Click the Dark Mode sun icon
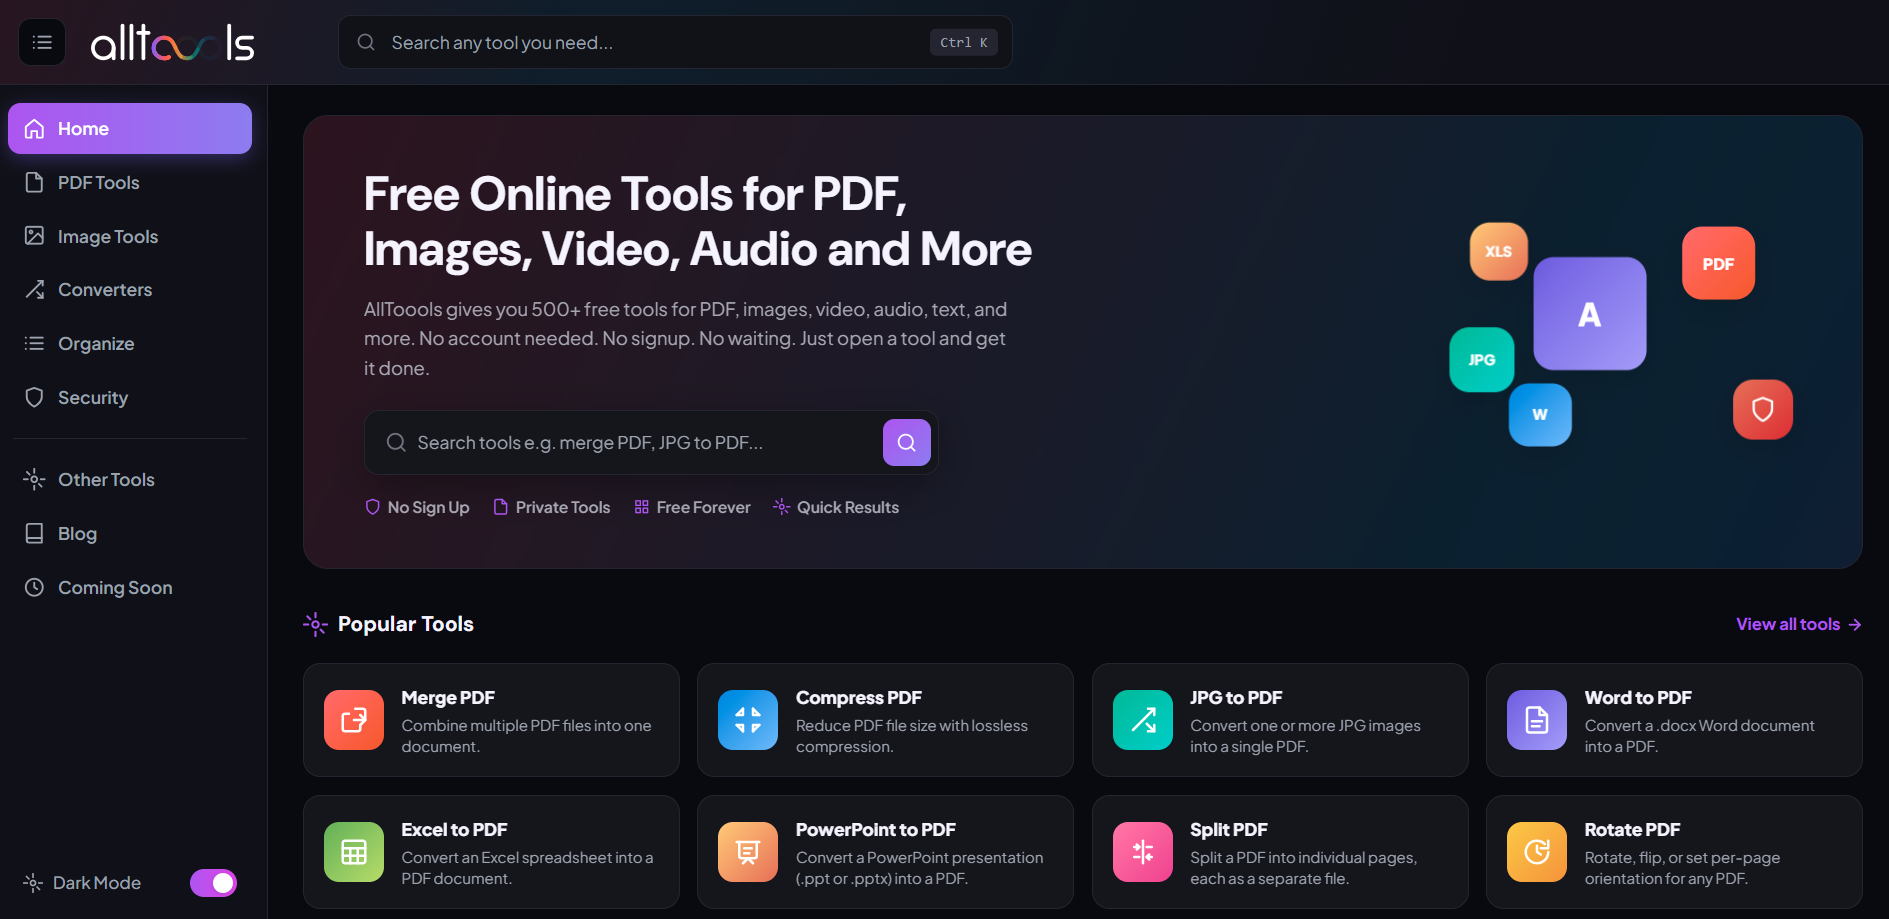The image size is (1889, 919). point(33,883)
